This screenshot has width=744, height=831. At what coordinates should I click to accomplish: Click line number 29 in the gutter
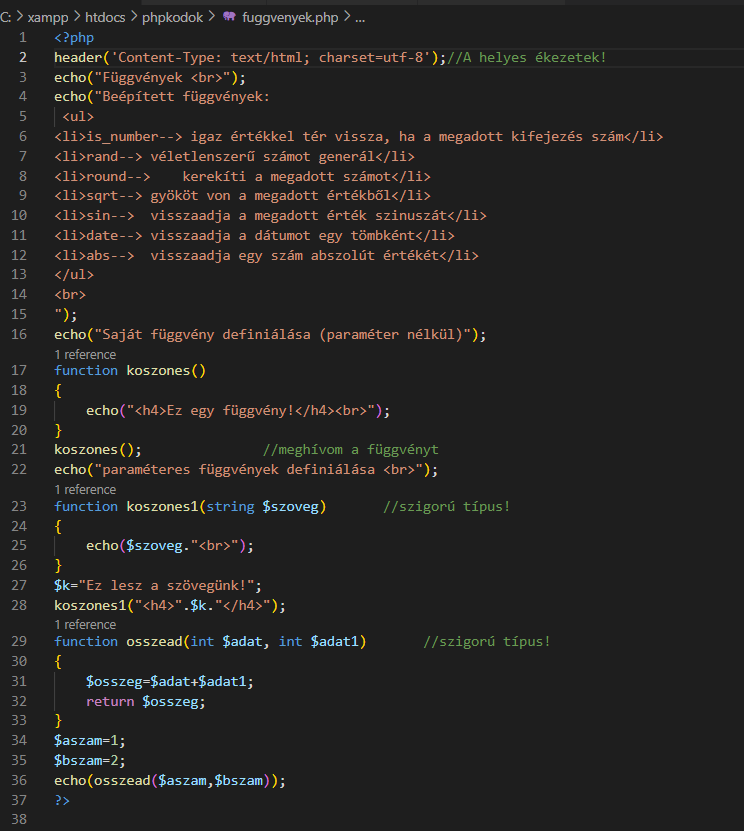click(x=22, y=641)
